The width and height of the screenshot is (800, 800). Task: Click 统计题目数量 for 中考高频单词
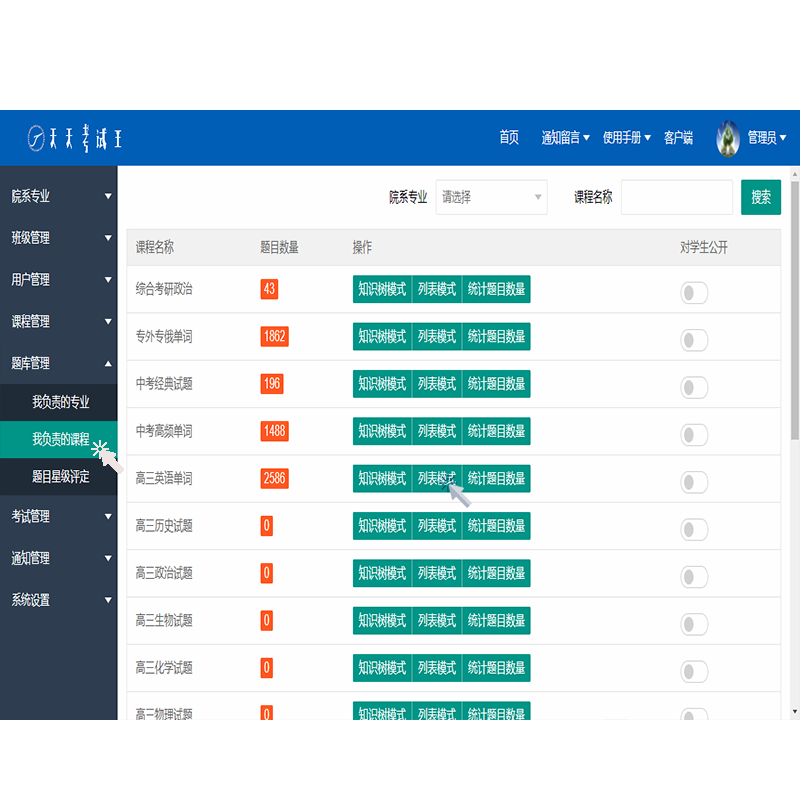pos(496,431)
